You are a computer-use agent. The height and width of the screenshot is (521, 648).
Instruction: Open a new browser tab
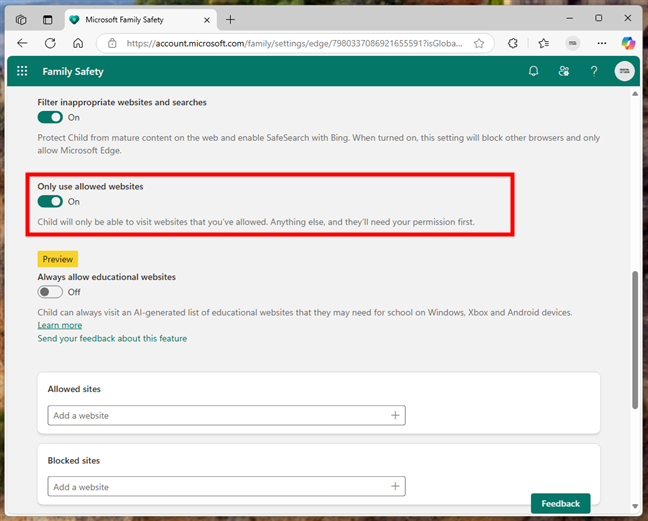click(230, 19)
